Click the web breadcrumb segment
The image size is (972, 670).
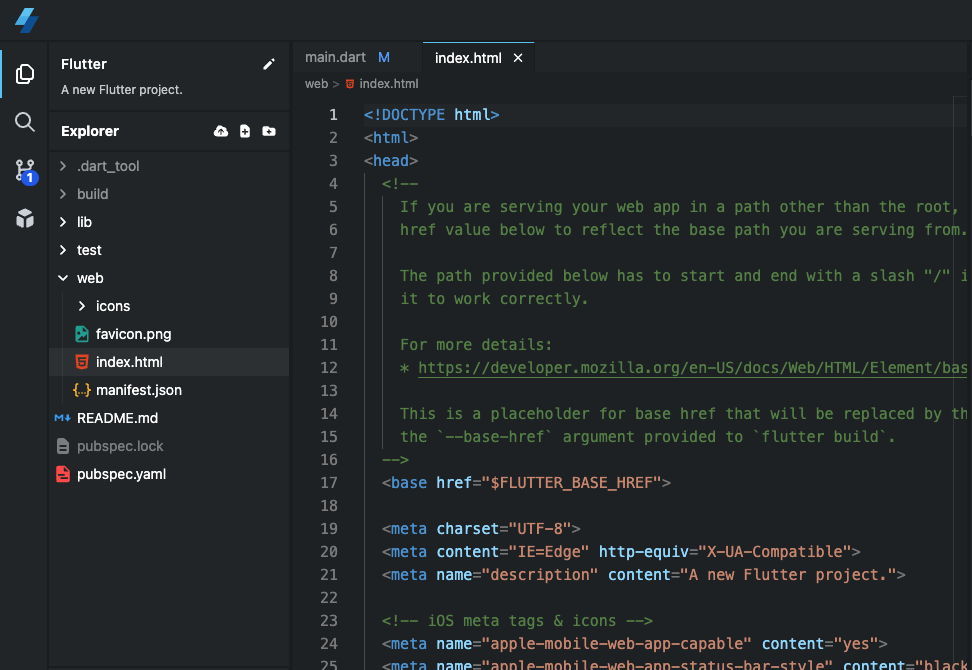click(x=316, y=84)
